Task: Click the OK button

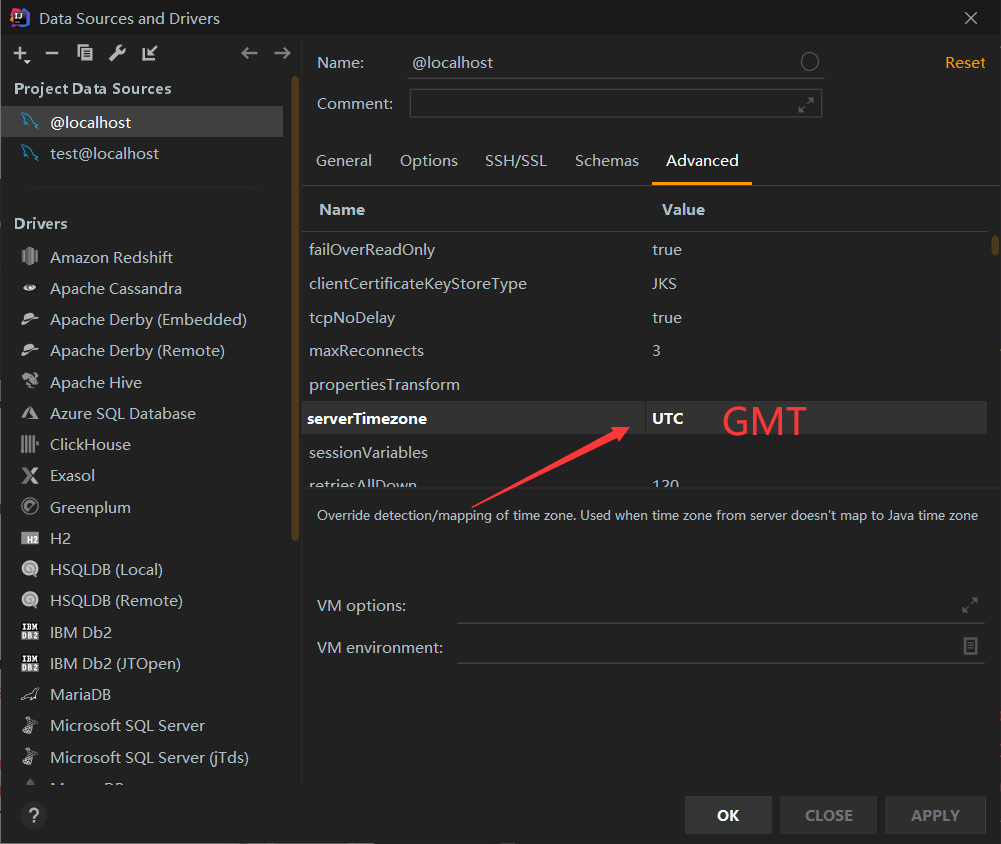Action: (728, 815)
